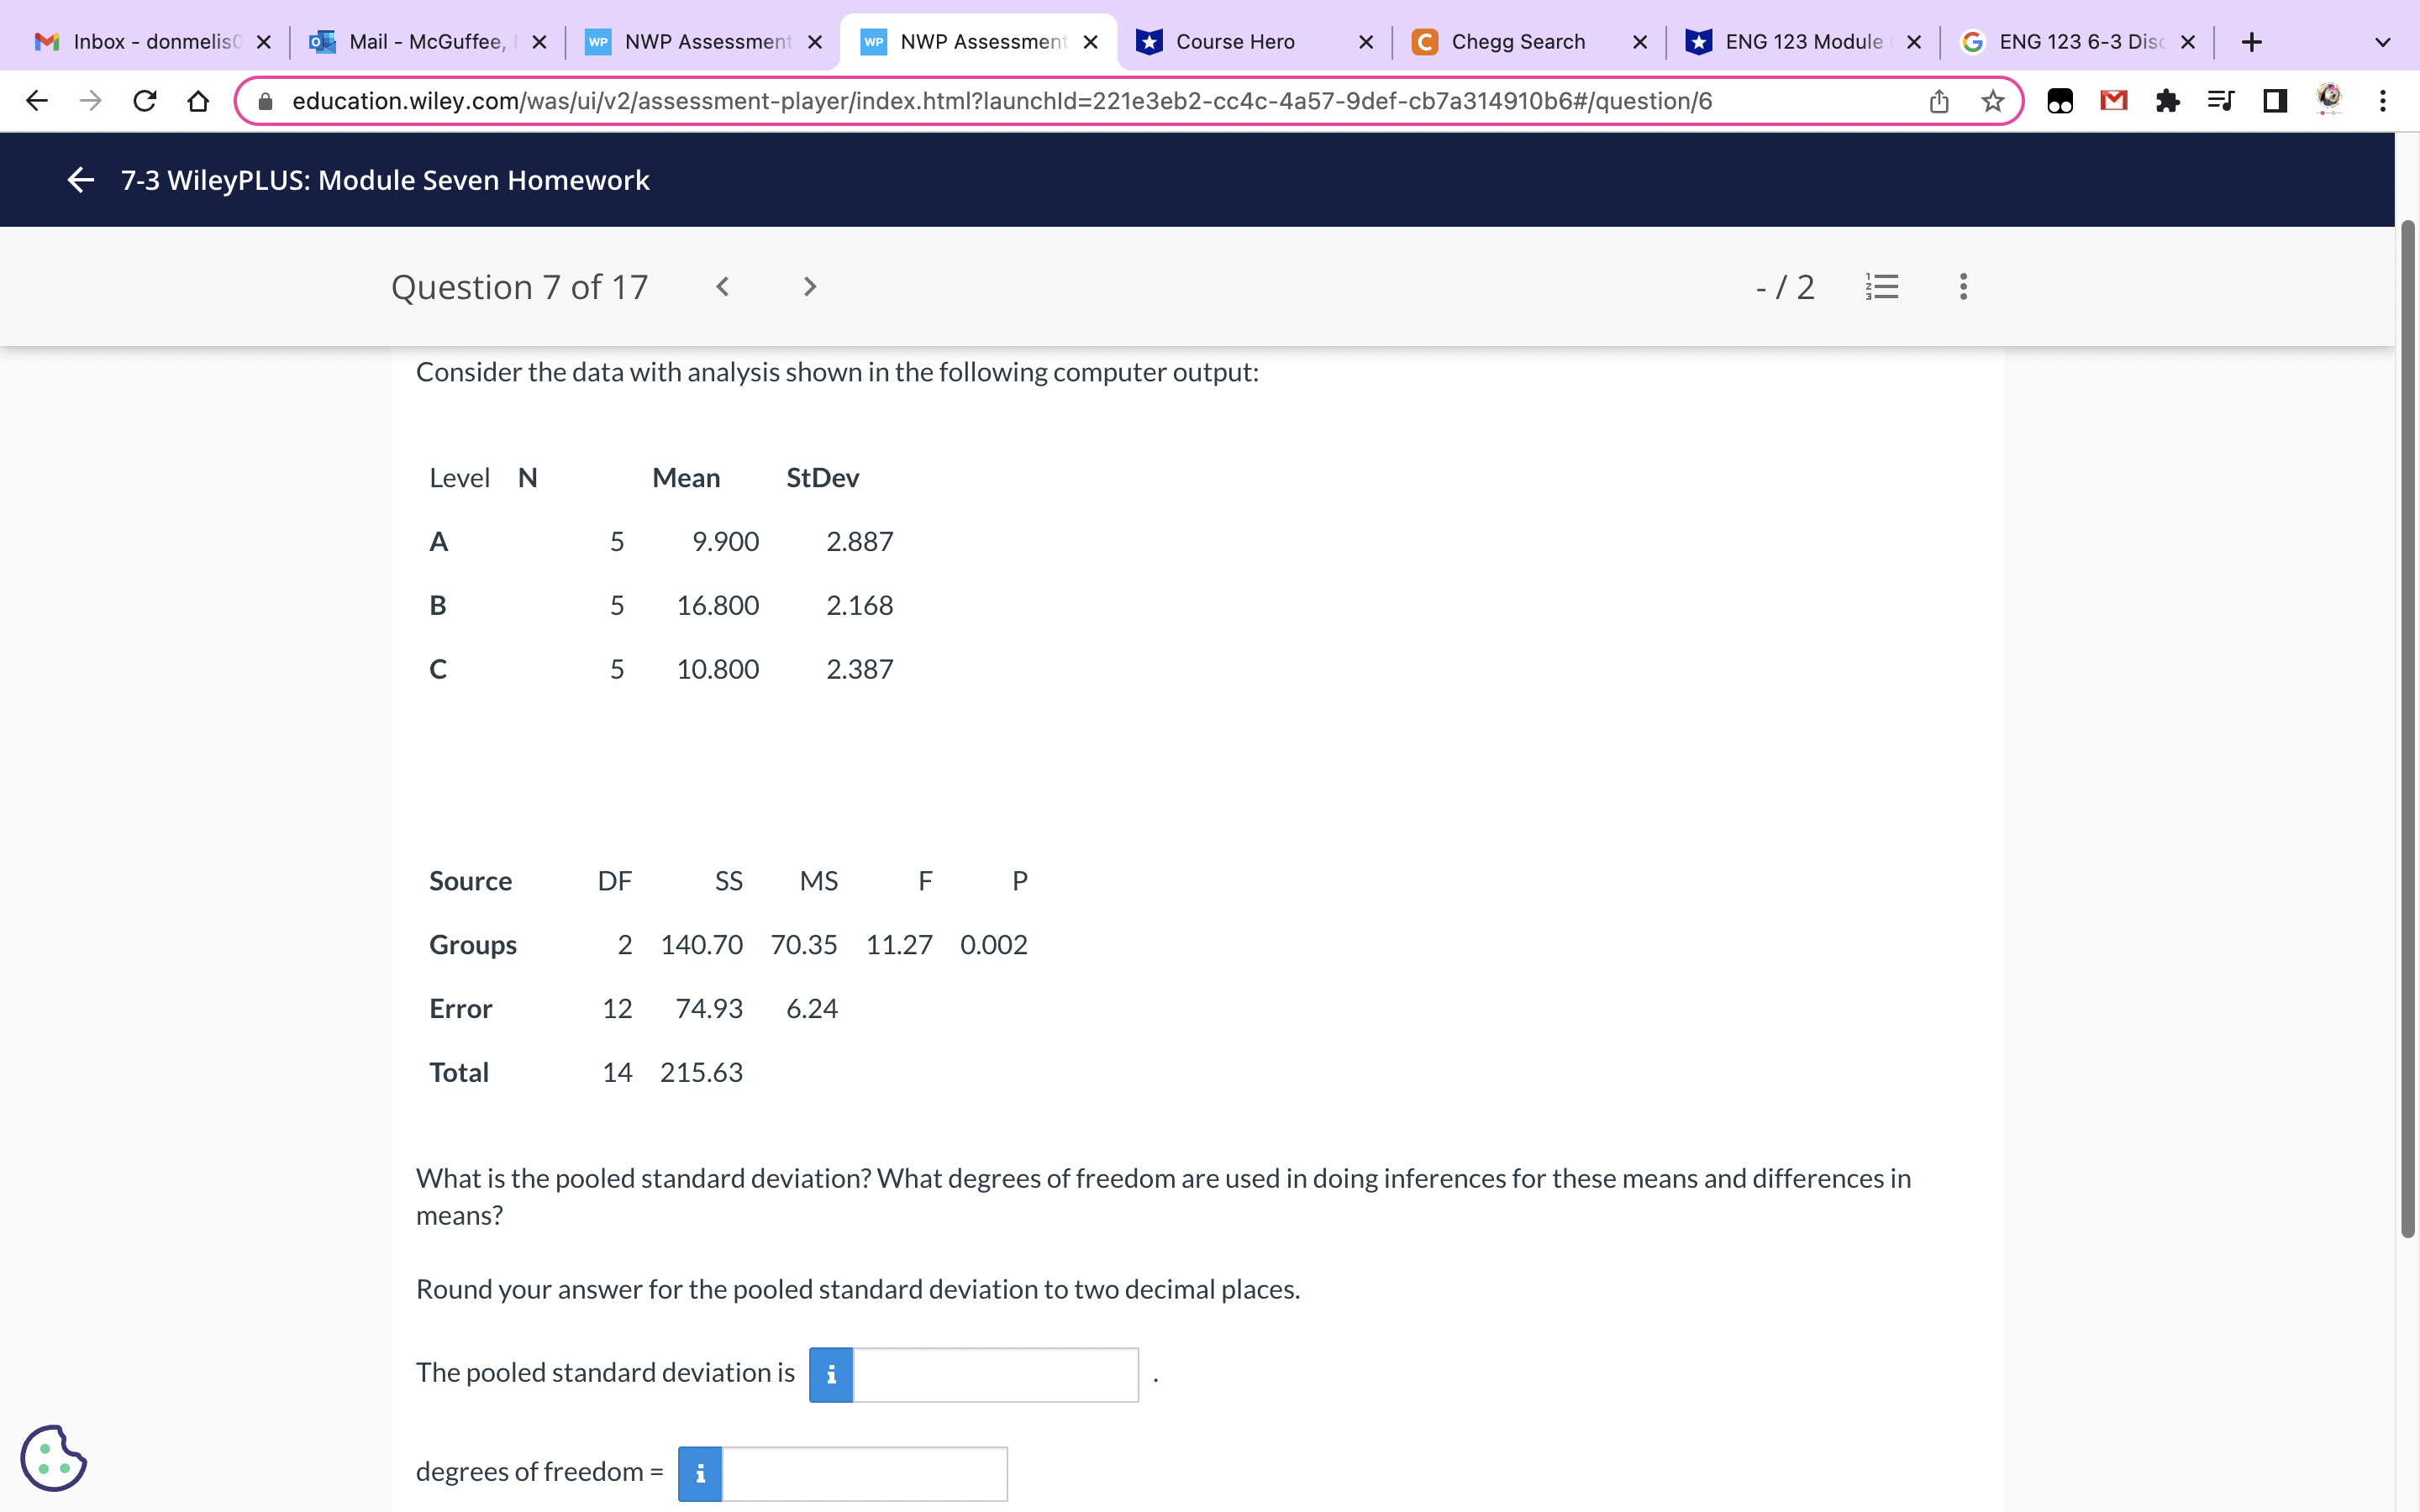Open the Extensions puzzle icon
Viewport: 2420px width, 1512px height.
(2167, 101)
